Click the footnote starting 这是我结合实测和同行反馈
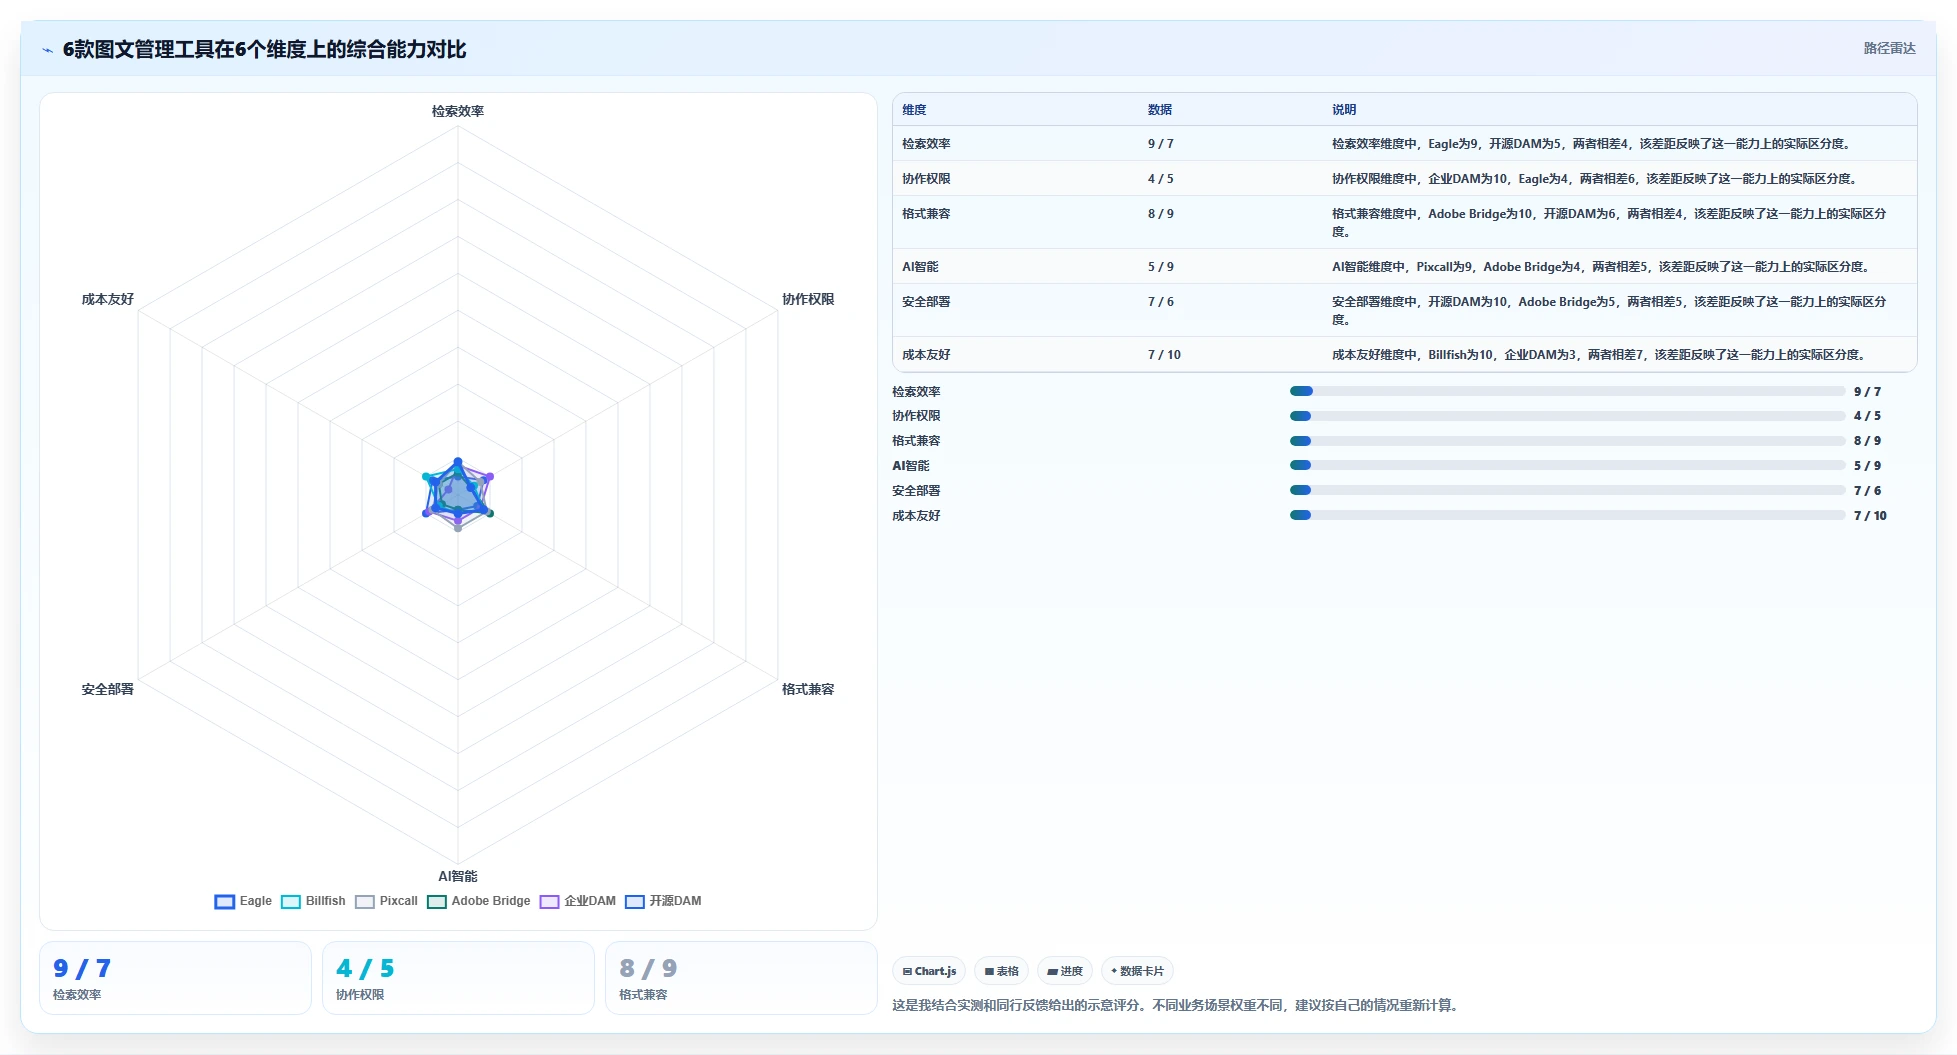The width and height of the screenshot is (1957, 1055). pyautogui.click(x=1177, y=1005)
